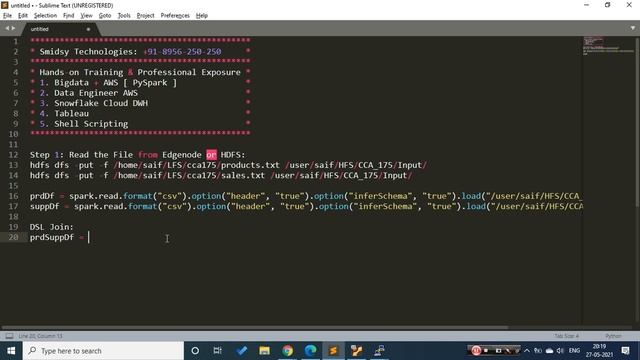Viewport: 640px width, 360px height.
Task: Go to next tab with right arrow
Action: [13, 28]
